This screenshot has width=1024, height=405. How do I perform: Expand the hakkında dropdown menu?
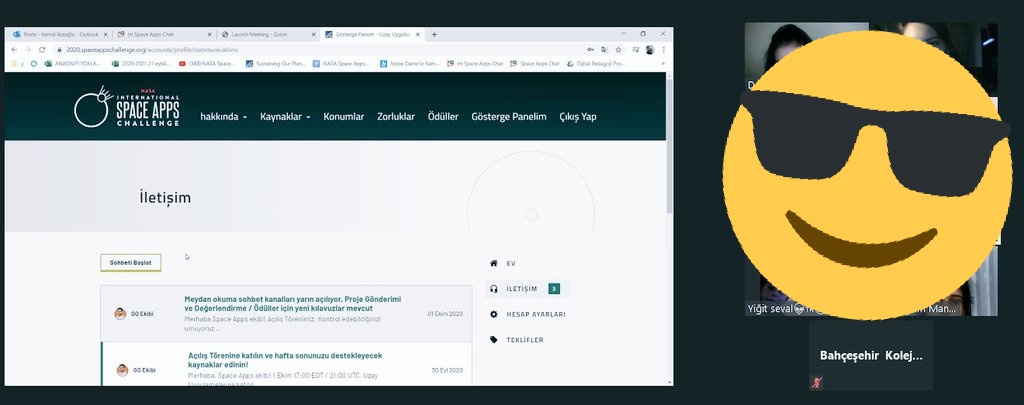[223, 117]
